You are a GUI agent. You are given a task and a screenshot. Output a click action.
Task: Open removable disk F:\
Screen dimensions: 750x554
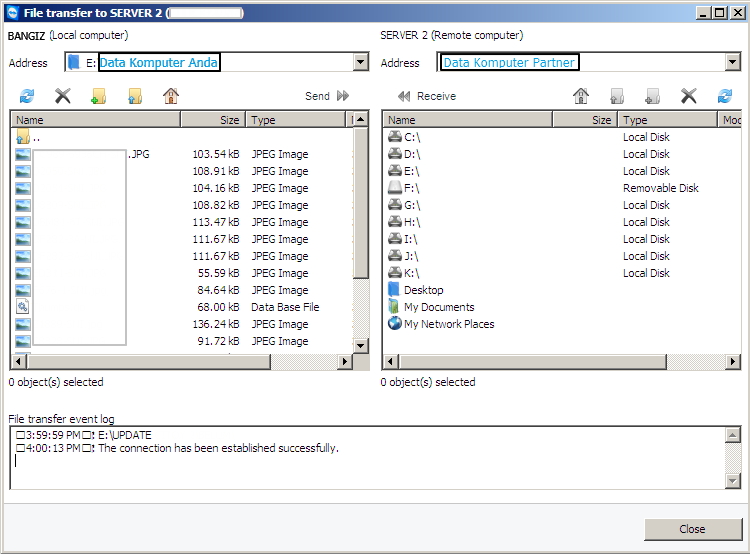(x=404, y=188)
